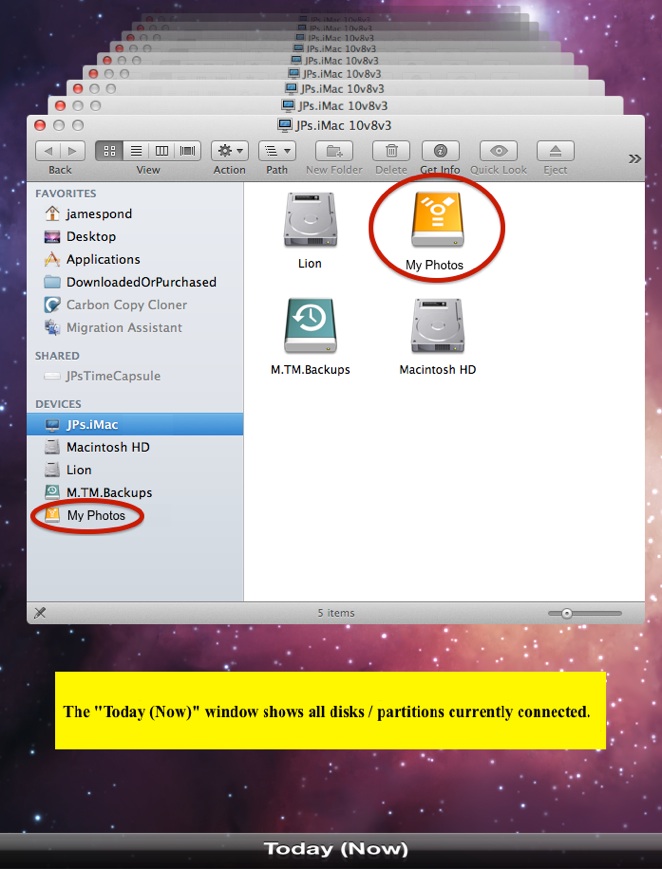The width and height of the screenshot is (662, 869).
Task: Select the orange My Photos FireWire disk
Action: pyautogui.click(x=437, y=220)
